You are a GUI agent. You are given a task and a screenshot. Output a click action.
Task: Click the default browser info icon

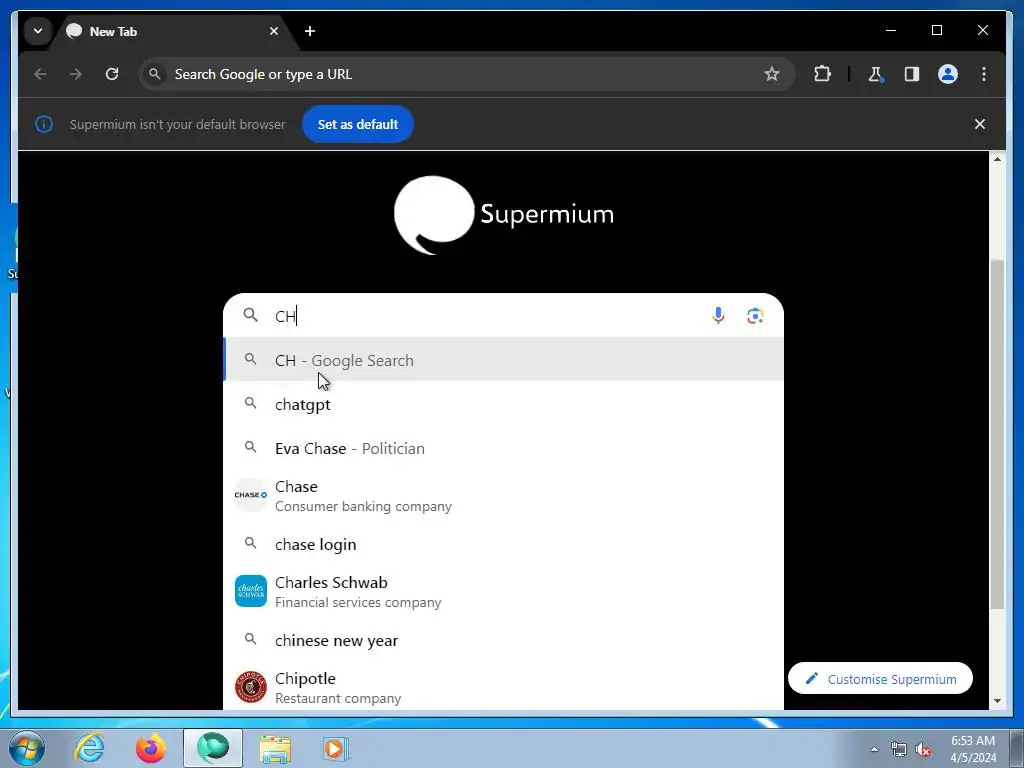44,124
